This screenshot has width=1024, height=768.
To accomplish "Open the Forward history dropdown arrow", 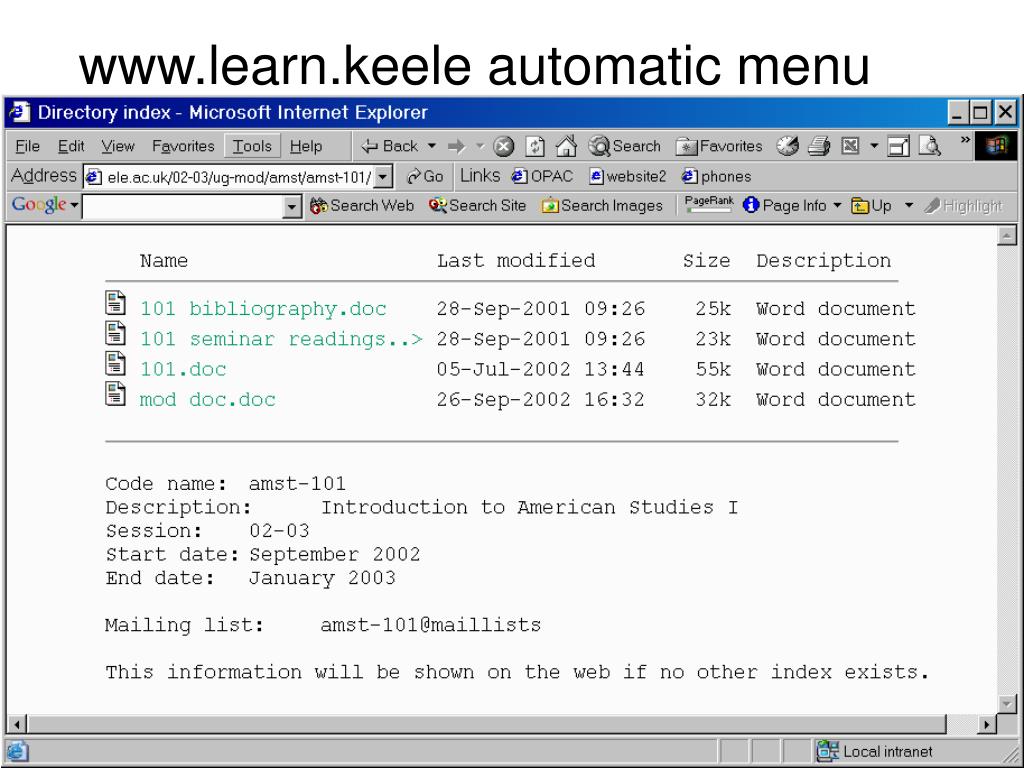I will [480, 146].
